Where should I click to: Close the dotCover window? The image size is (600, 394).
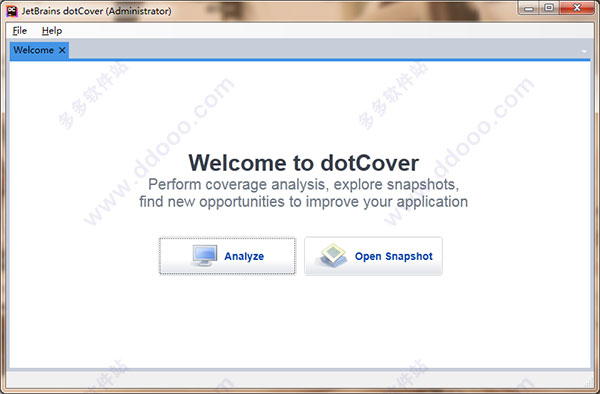click(577, 8)
